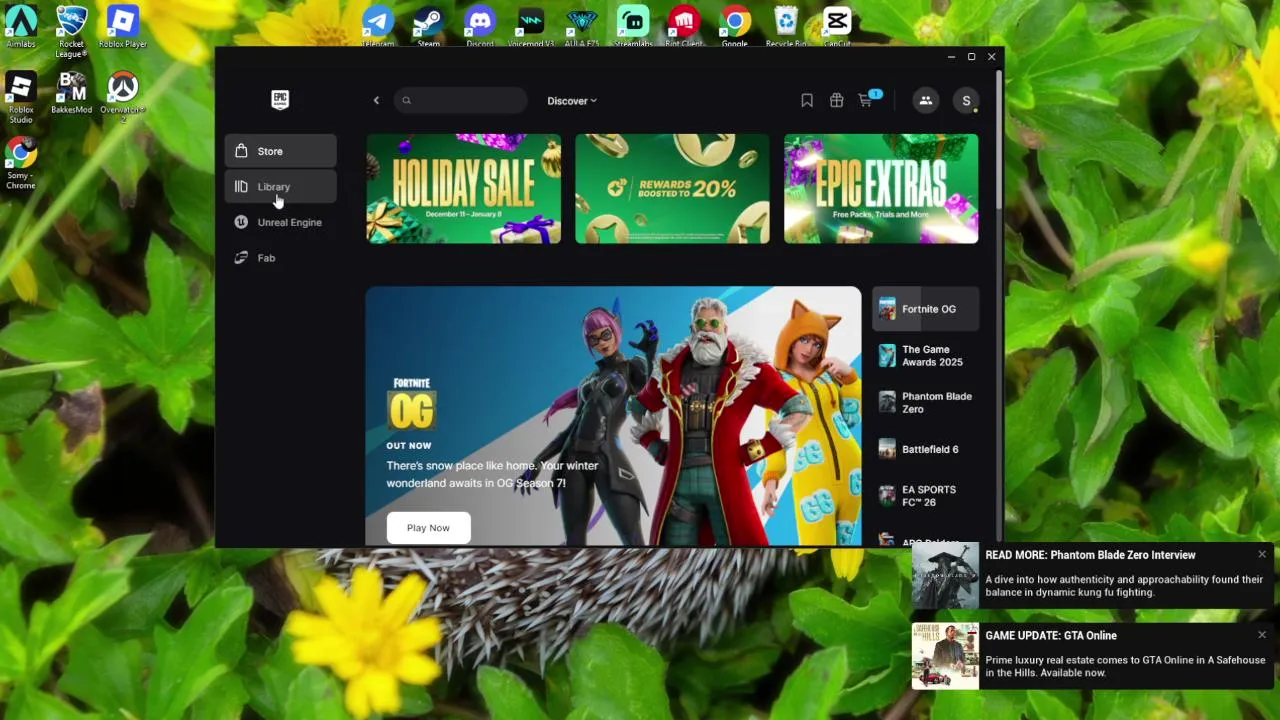The height and width of the screenshot is (720, 1280).
Task: Select Fortnite OG in the featured list
Action: click(926, 309)
